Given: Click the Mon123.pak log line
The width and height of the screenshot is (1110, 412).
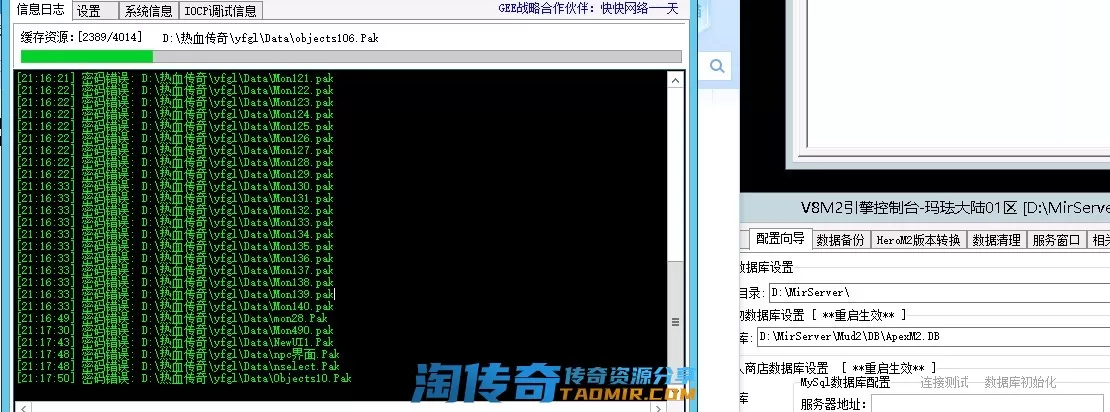Looking at the screenshot, I should [x=174, y=102].
